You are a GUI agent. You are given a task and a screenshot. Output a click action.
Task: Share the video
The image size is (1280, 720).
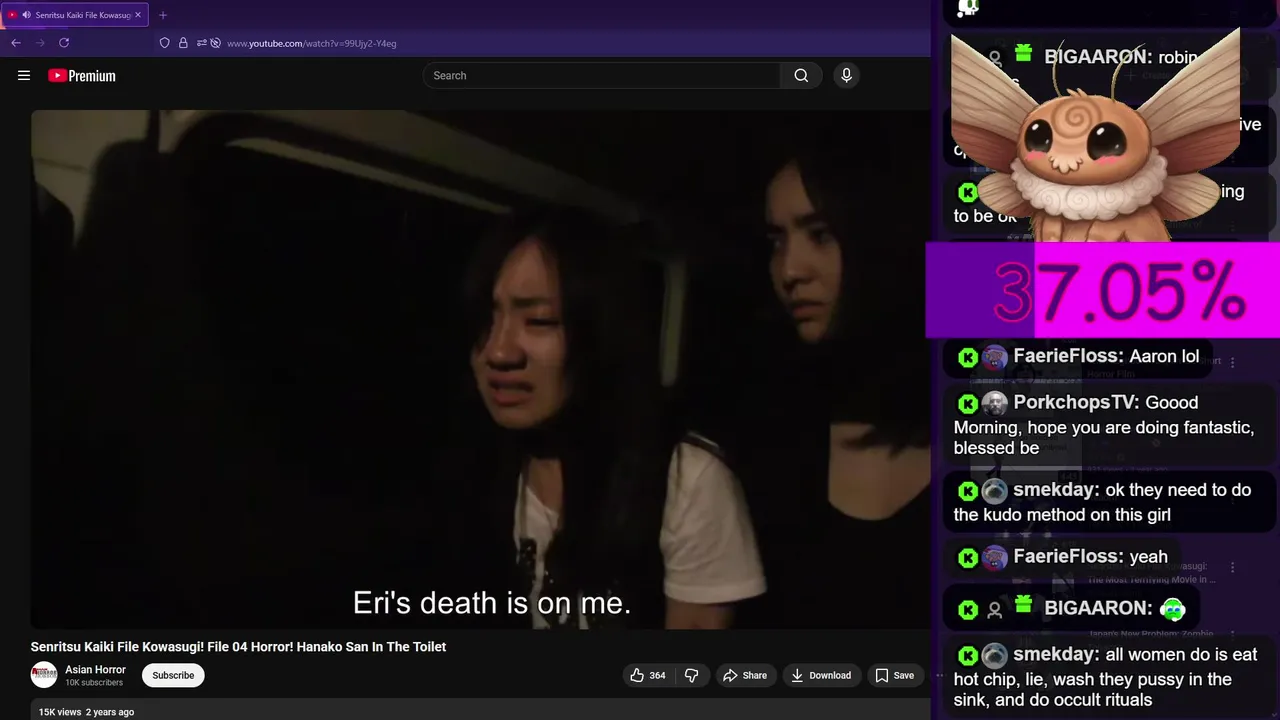point(745,675)
